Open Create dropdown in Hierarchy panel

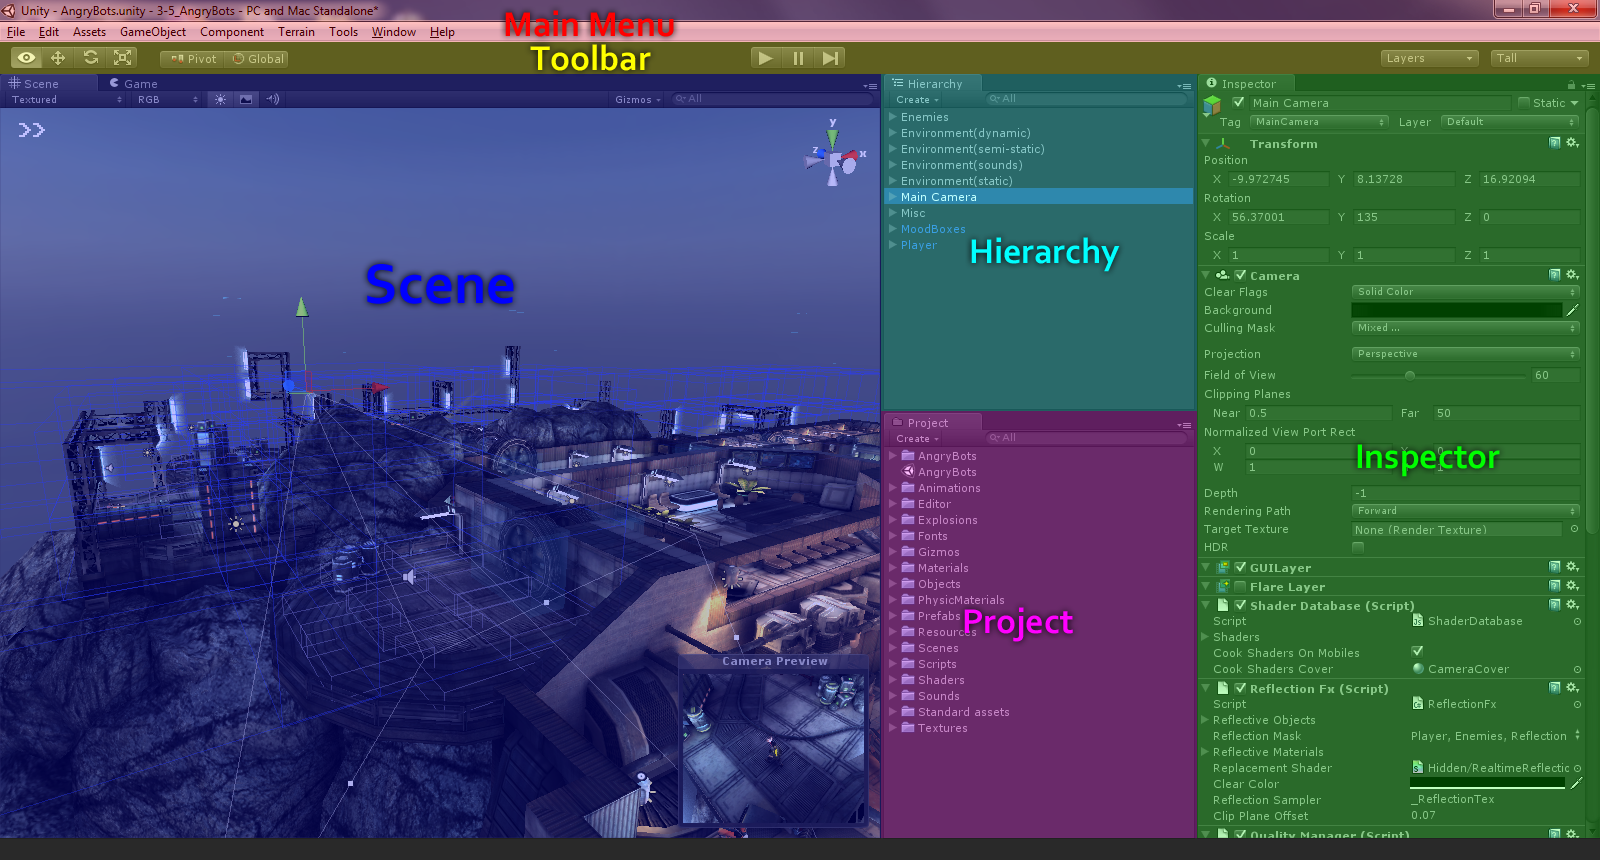coord(917,100)
